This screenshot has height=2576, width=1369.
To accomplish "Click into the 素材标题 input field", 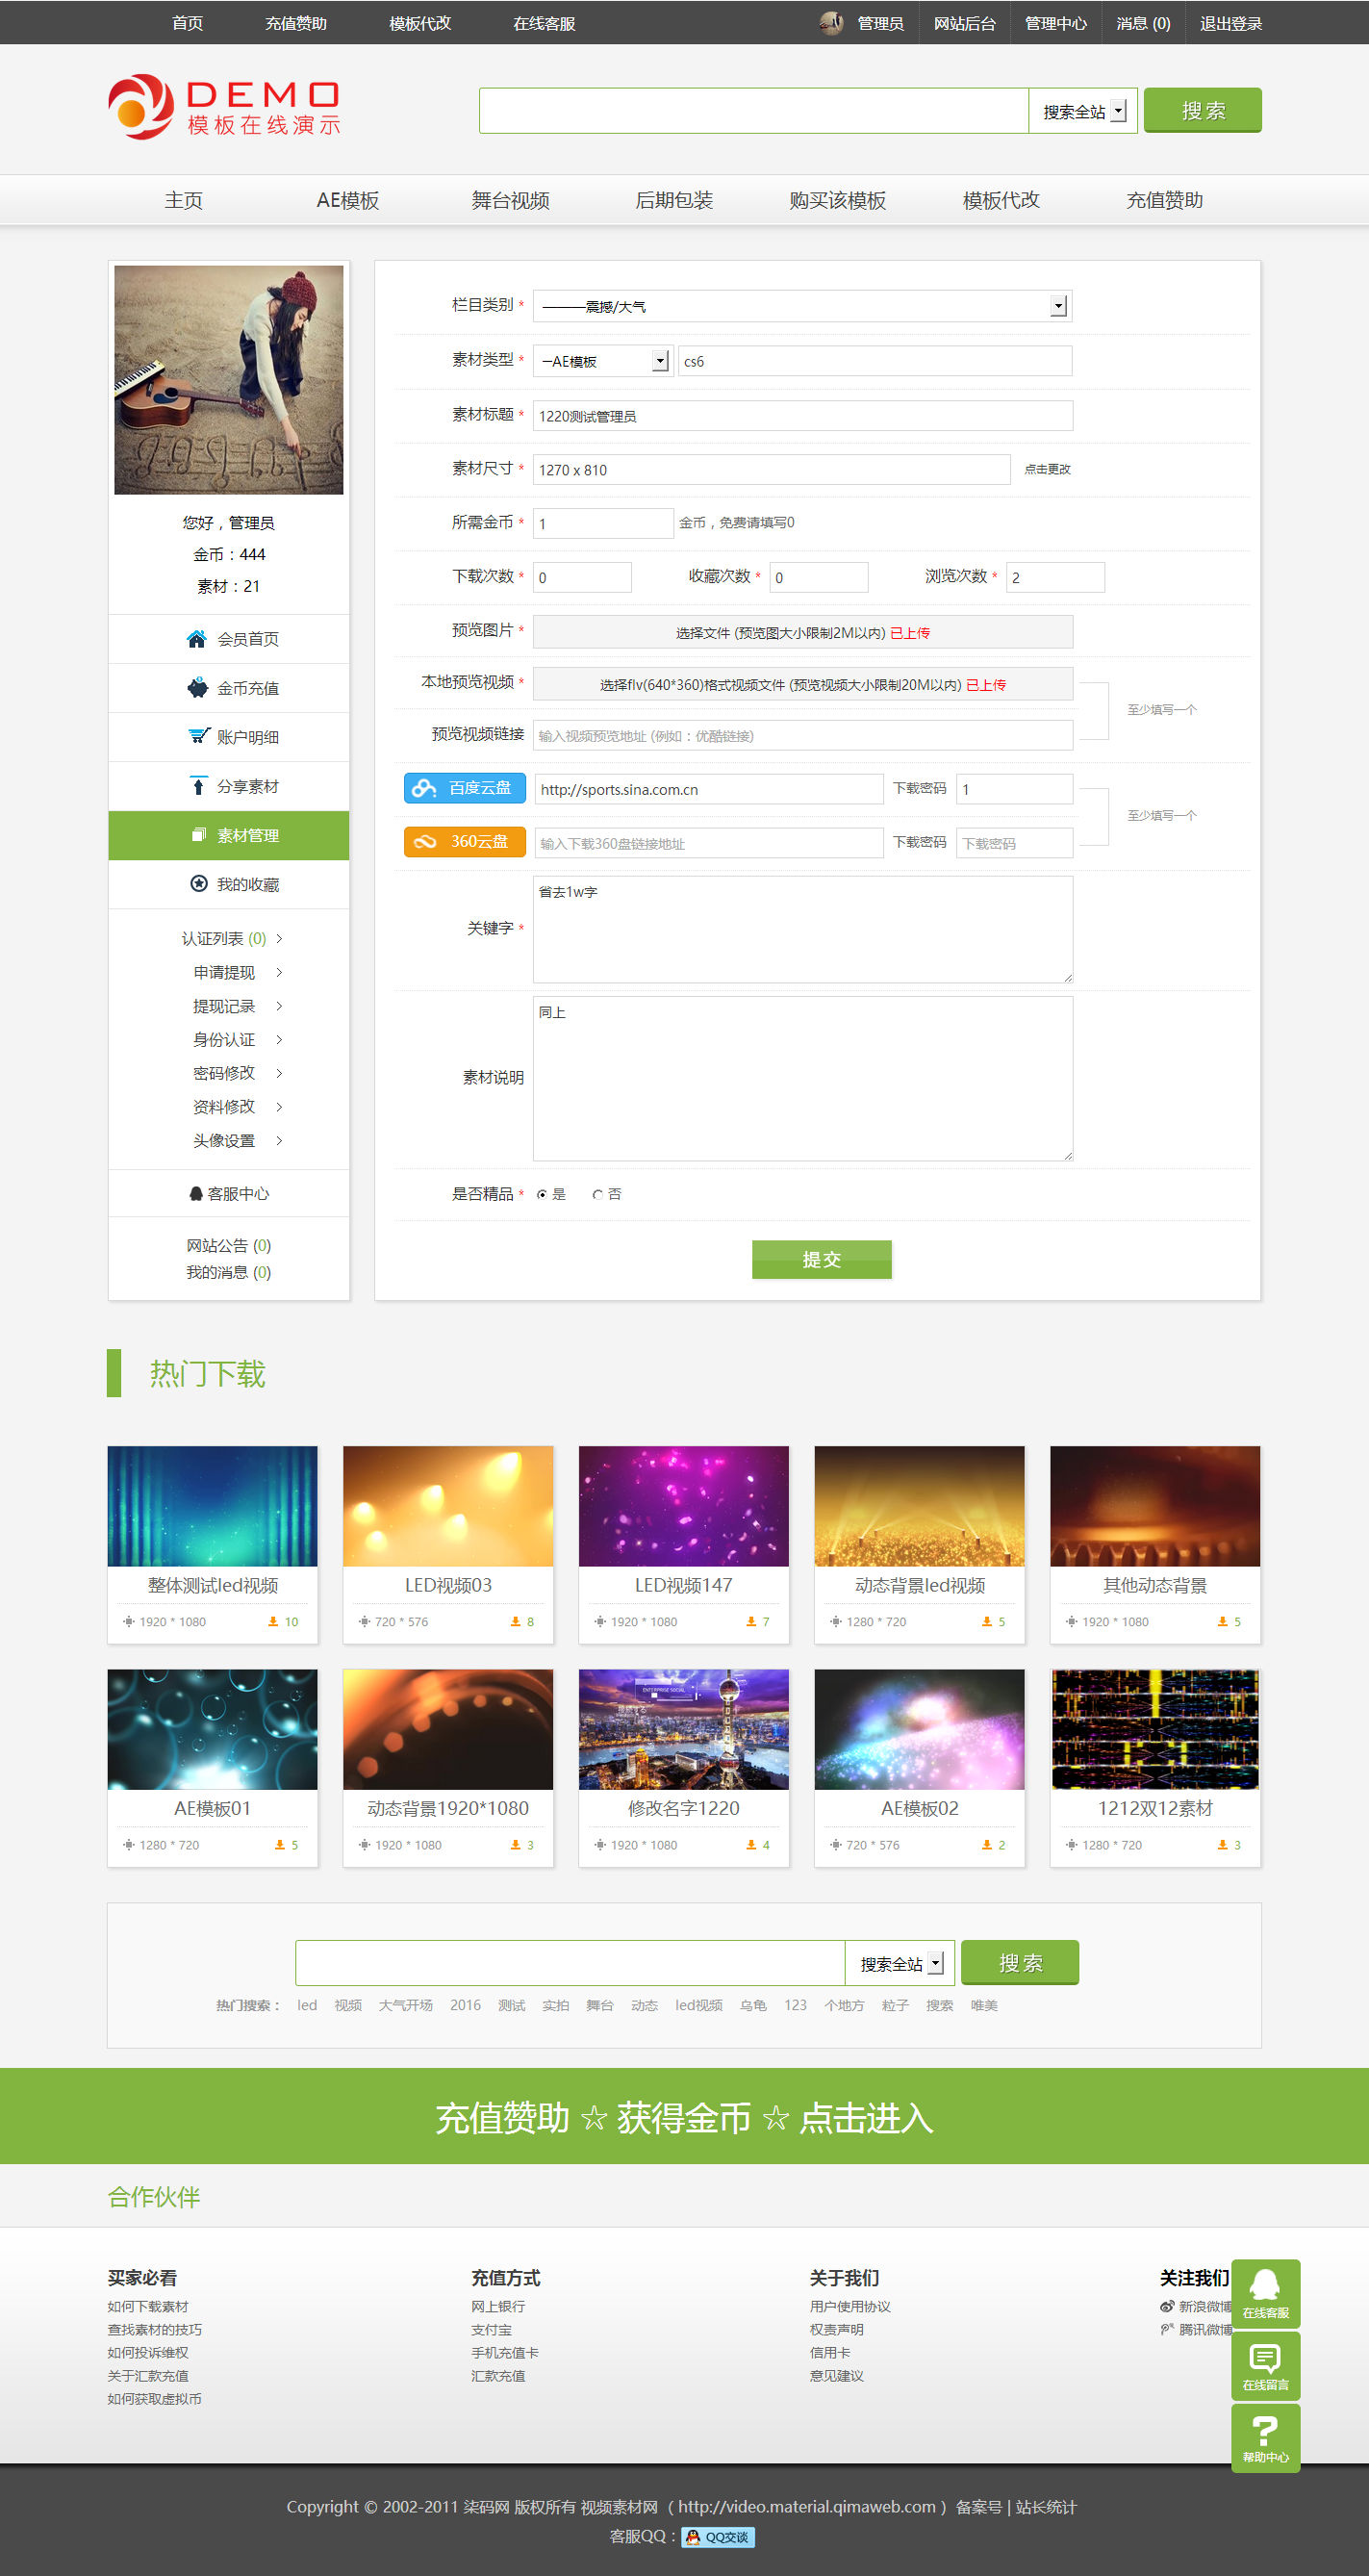I will tap(802, 416).
